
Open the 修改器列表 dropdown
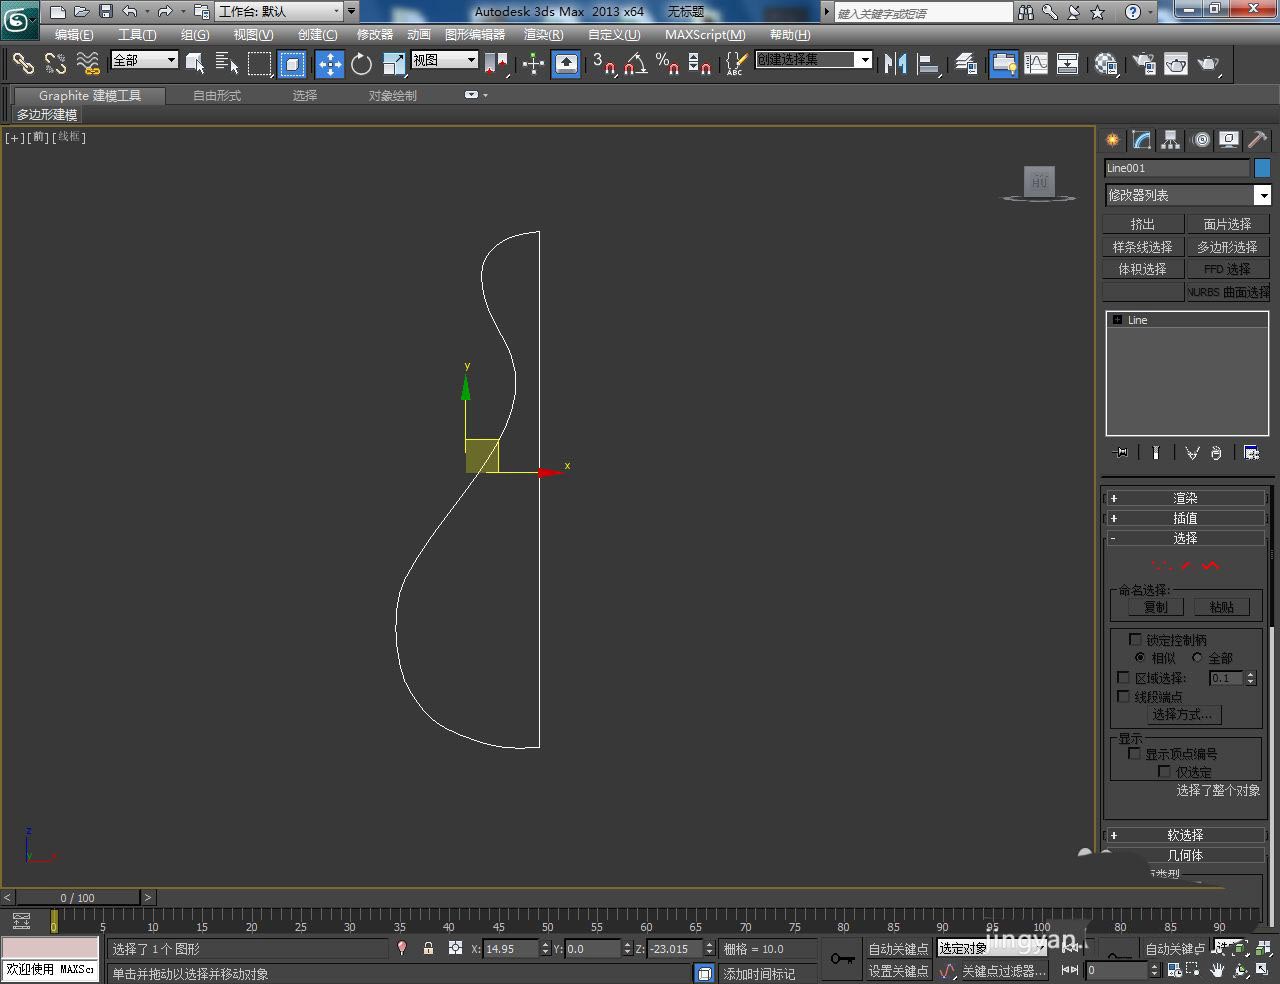(x=1263, y=195)
